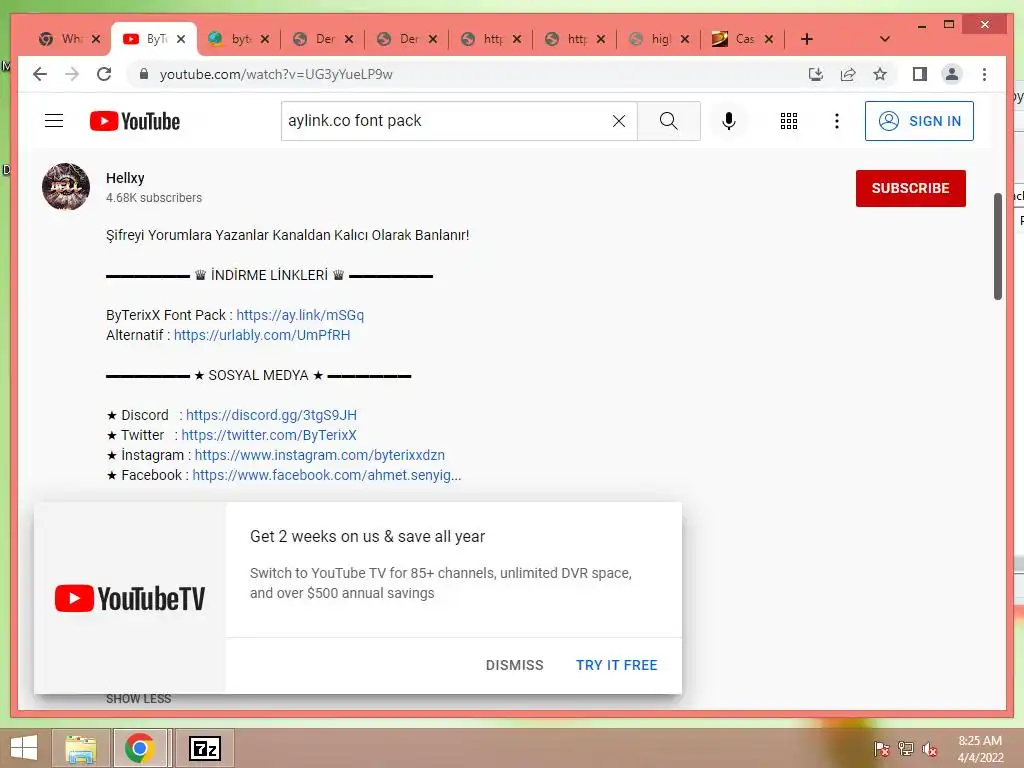
Task: Close the 'Cas' tab
Action: click(x=769, y=39)
